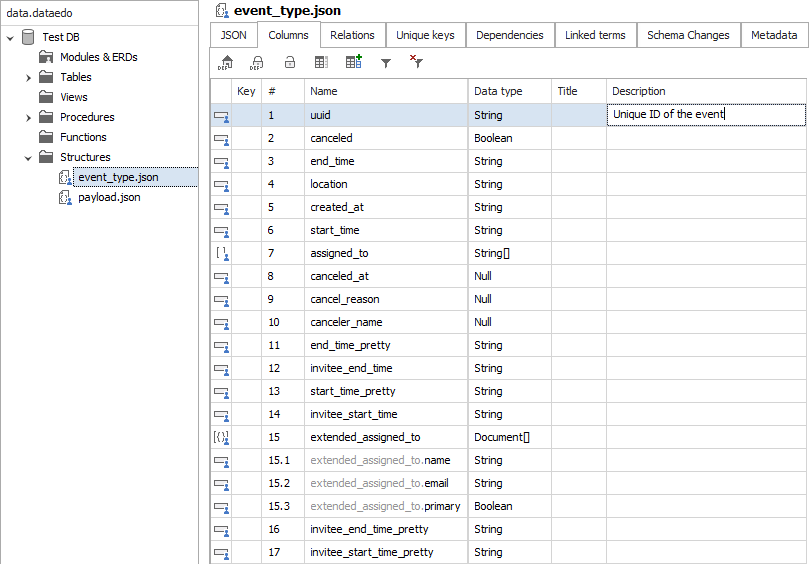Image resolution: width=809 pixels, height=564 pixels.
Task: Click the table grid icon in the toolbar
Action: 321,62
